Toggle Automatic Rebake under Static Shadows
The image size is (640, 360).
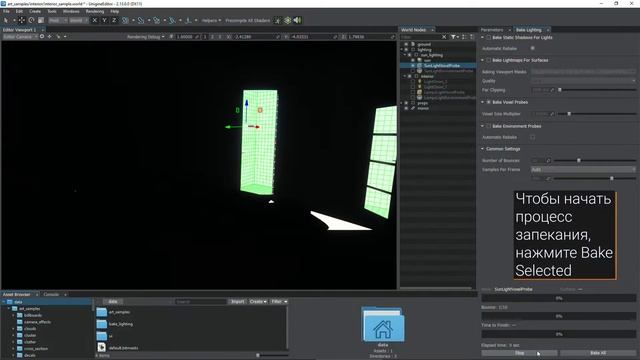tap(533, 48)
